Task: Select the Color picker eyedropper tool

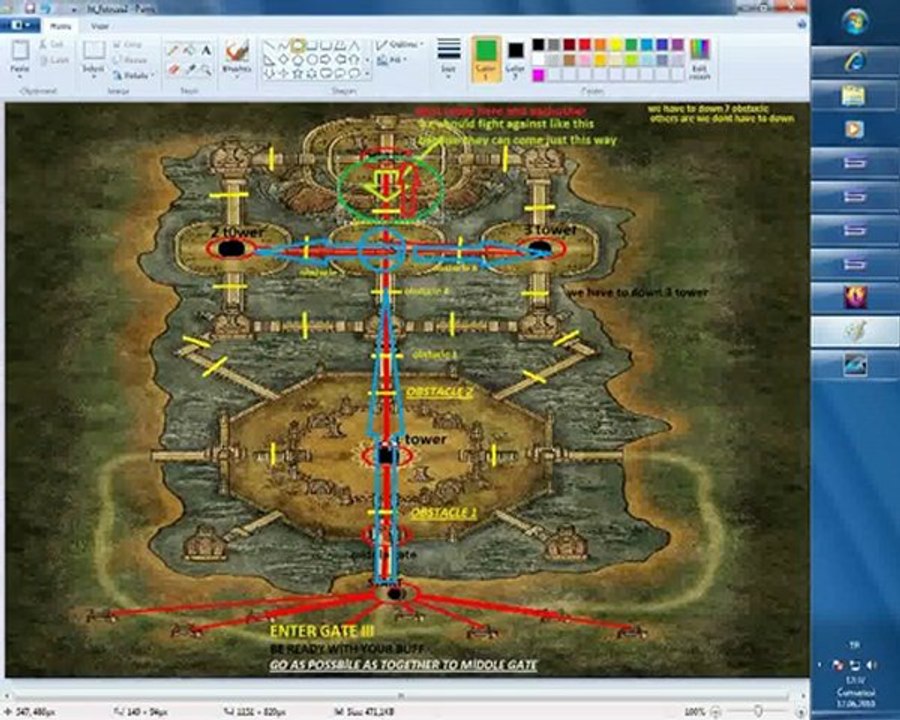Action: [190, 69]
